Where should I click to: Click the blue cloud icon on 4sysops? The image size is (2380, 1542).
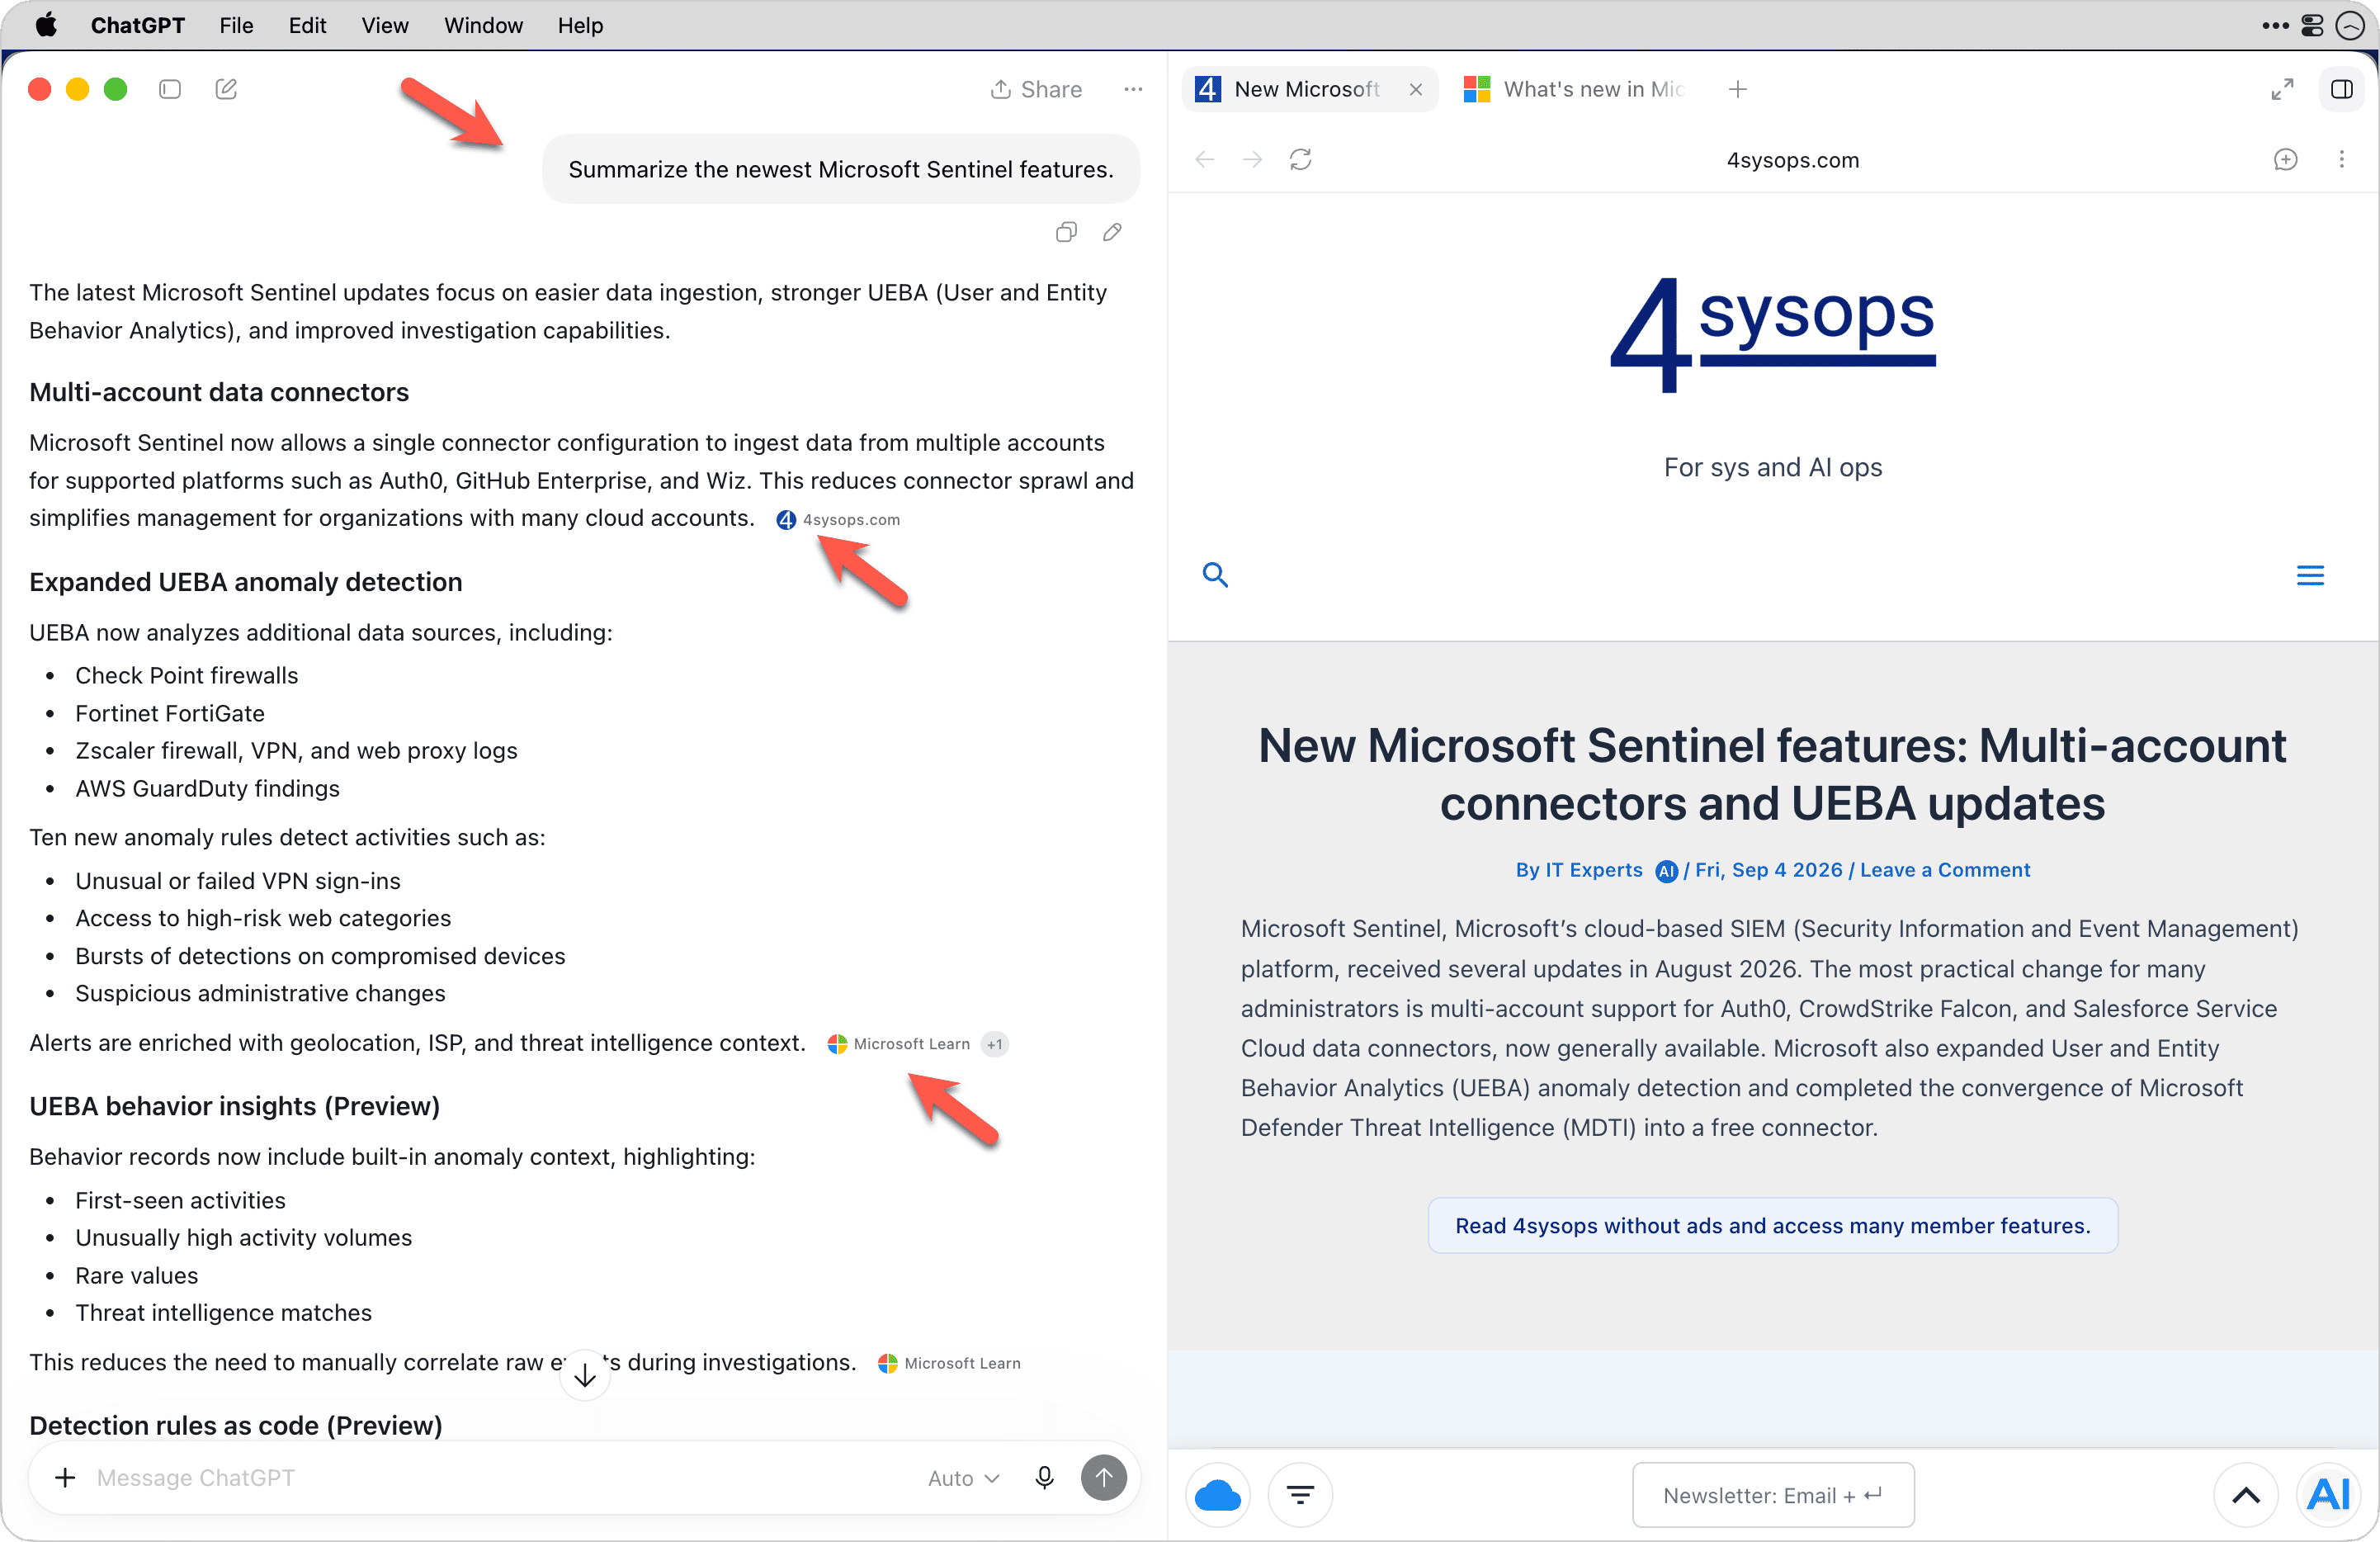click(1217, 1494)
